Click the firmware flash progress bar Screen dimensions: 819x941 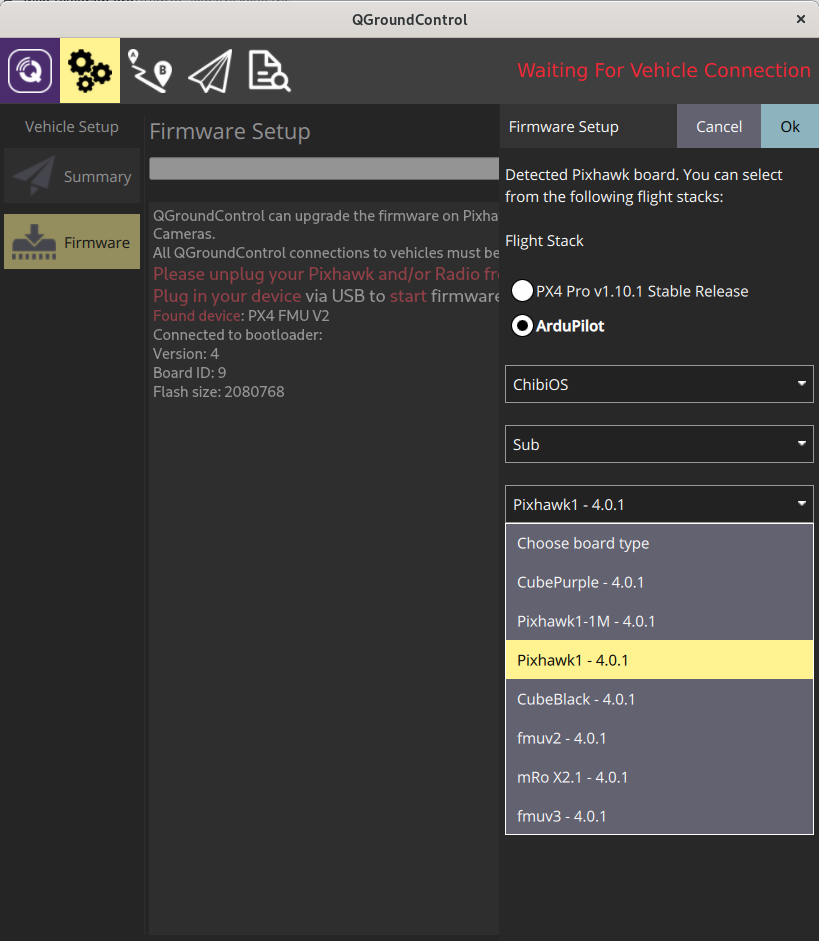pyautogui.click(x=324, y=169)
